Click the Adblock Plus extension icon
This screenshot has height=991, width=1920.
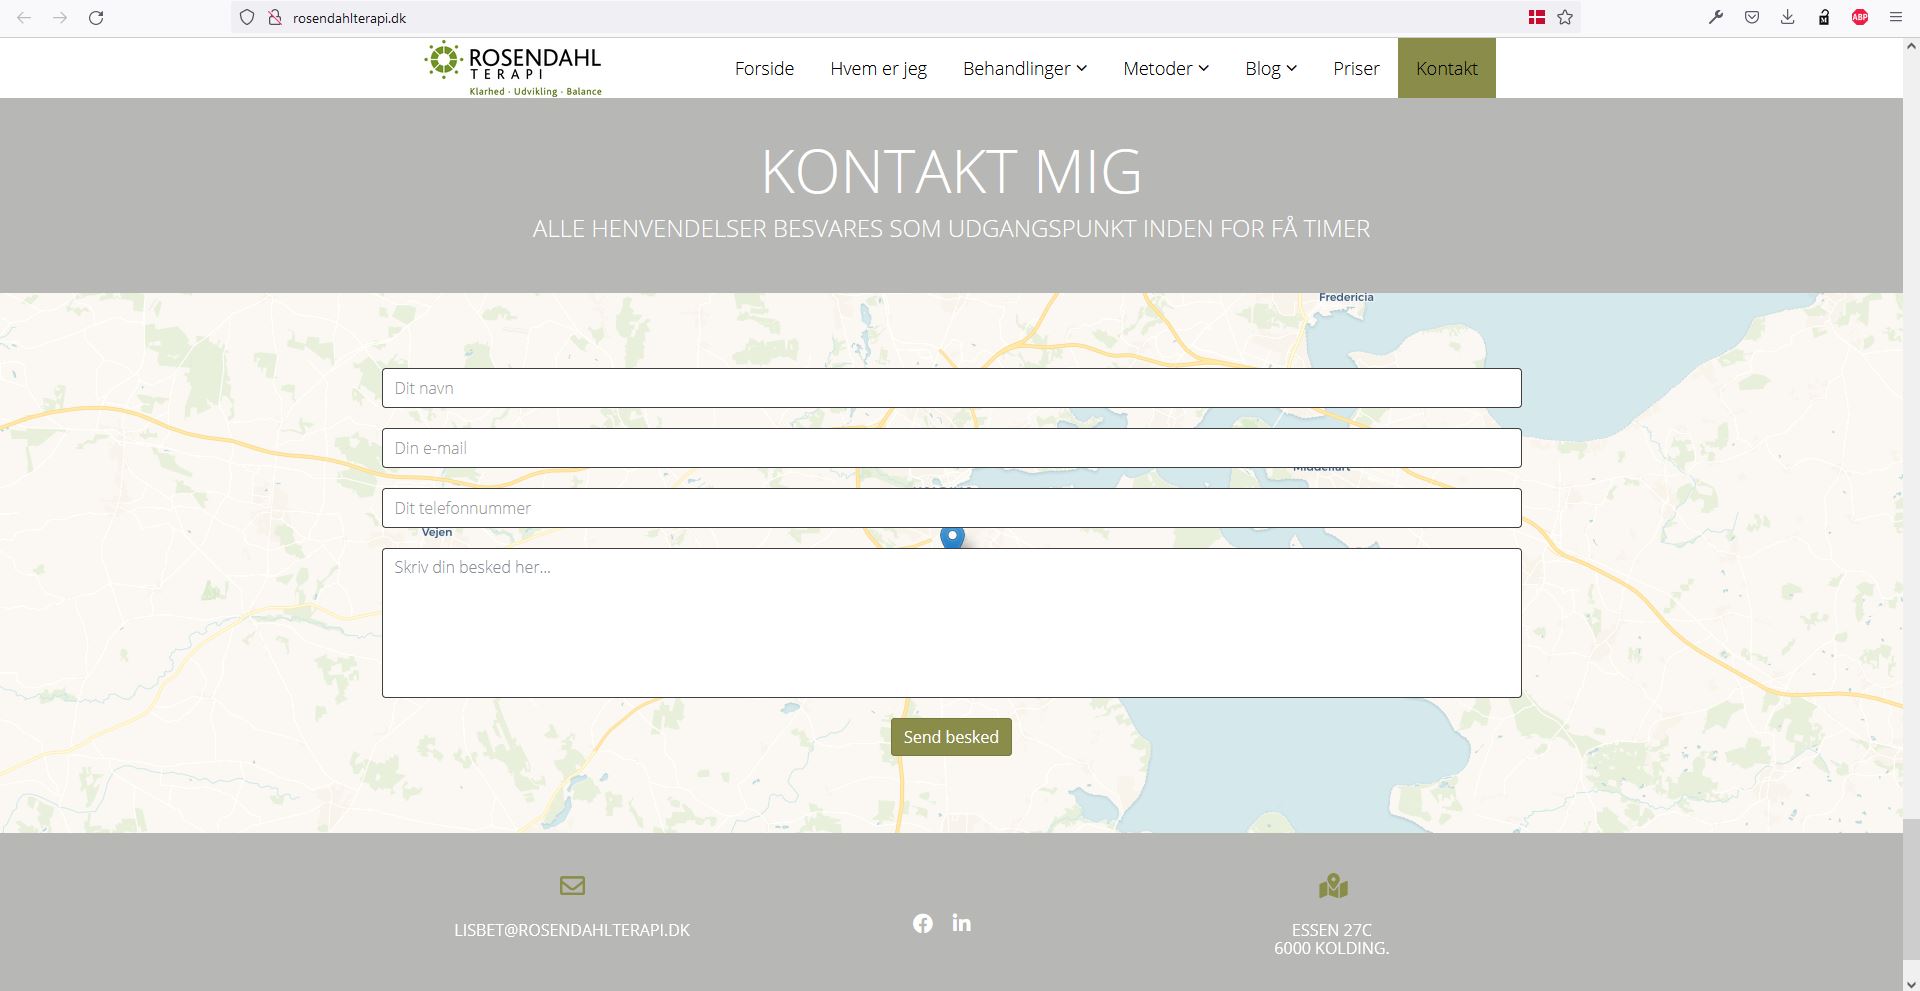1860,18
